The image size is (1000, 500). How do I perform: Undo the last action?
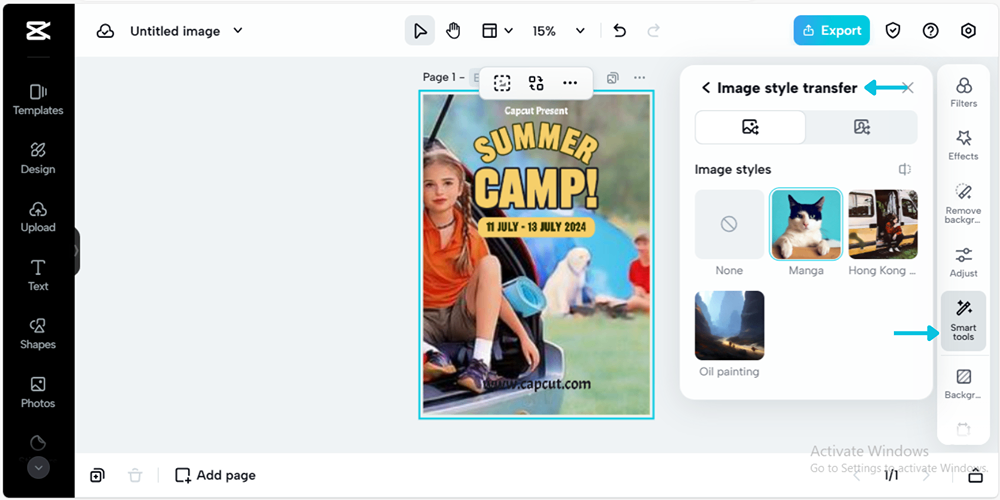pyautogui.click(x=619, y=31)
